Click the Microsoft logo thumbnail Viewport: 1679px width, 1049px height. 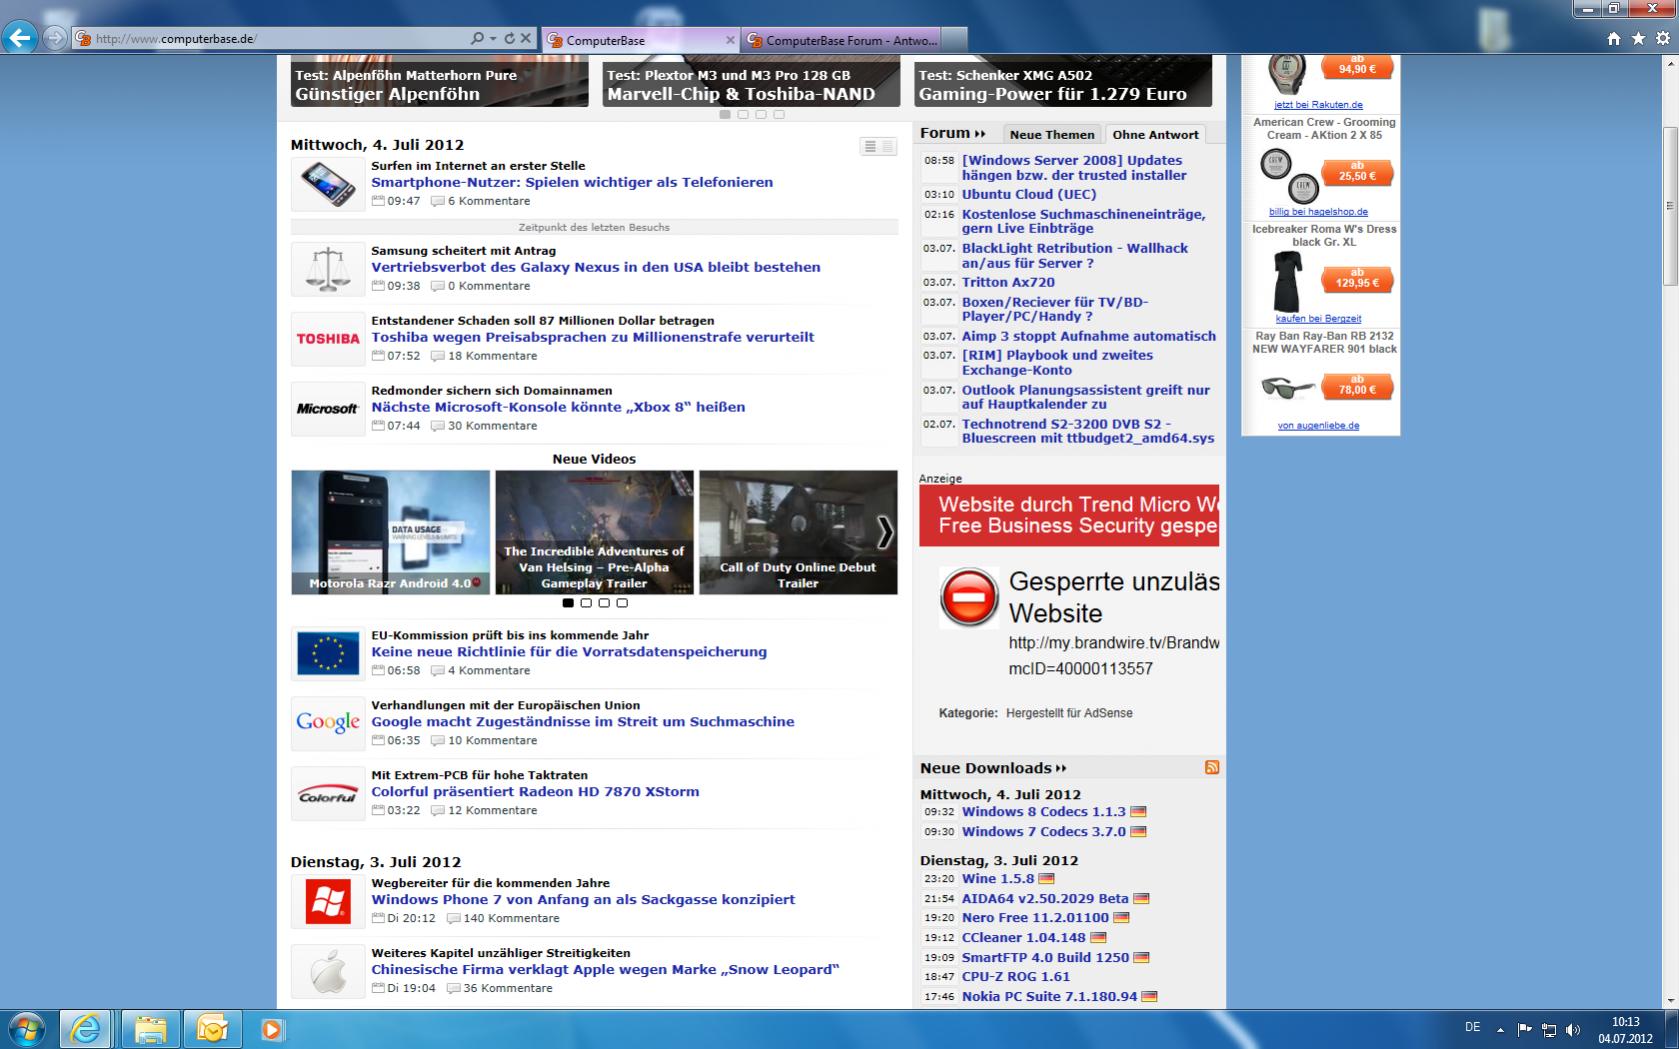[x=328, y=409]
